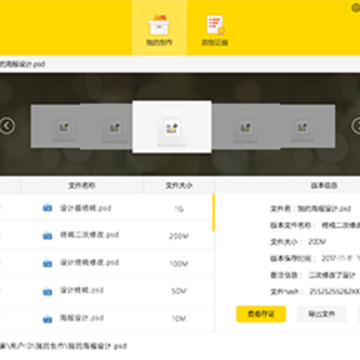Go to next version with right carousel arrow
This screenshot has width=360, height=360.
(356, 126)
